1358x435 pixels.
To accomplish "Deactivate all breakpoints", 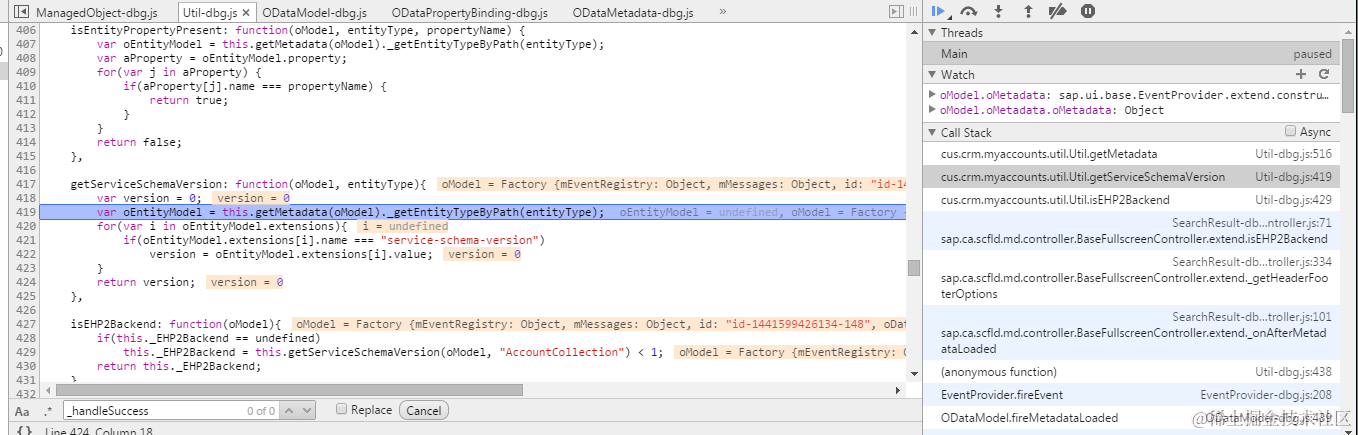I will click(x=1057, y=11).
